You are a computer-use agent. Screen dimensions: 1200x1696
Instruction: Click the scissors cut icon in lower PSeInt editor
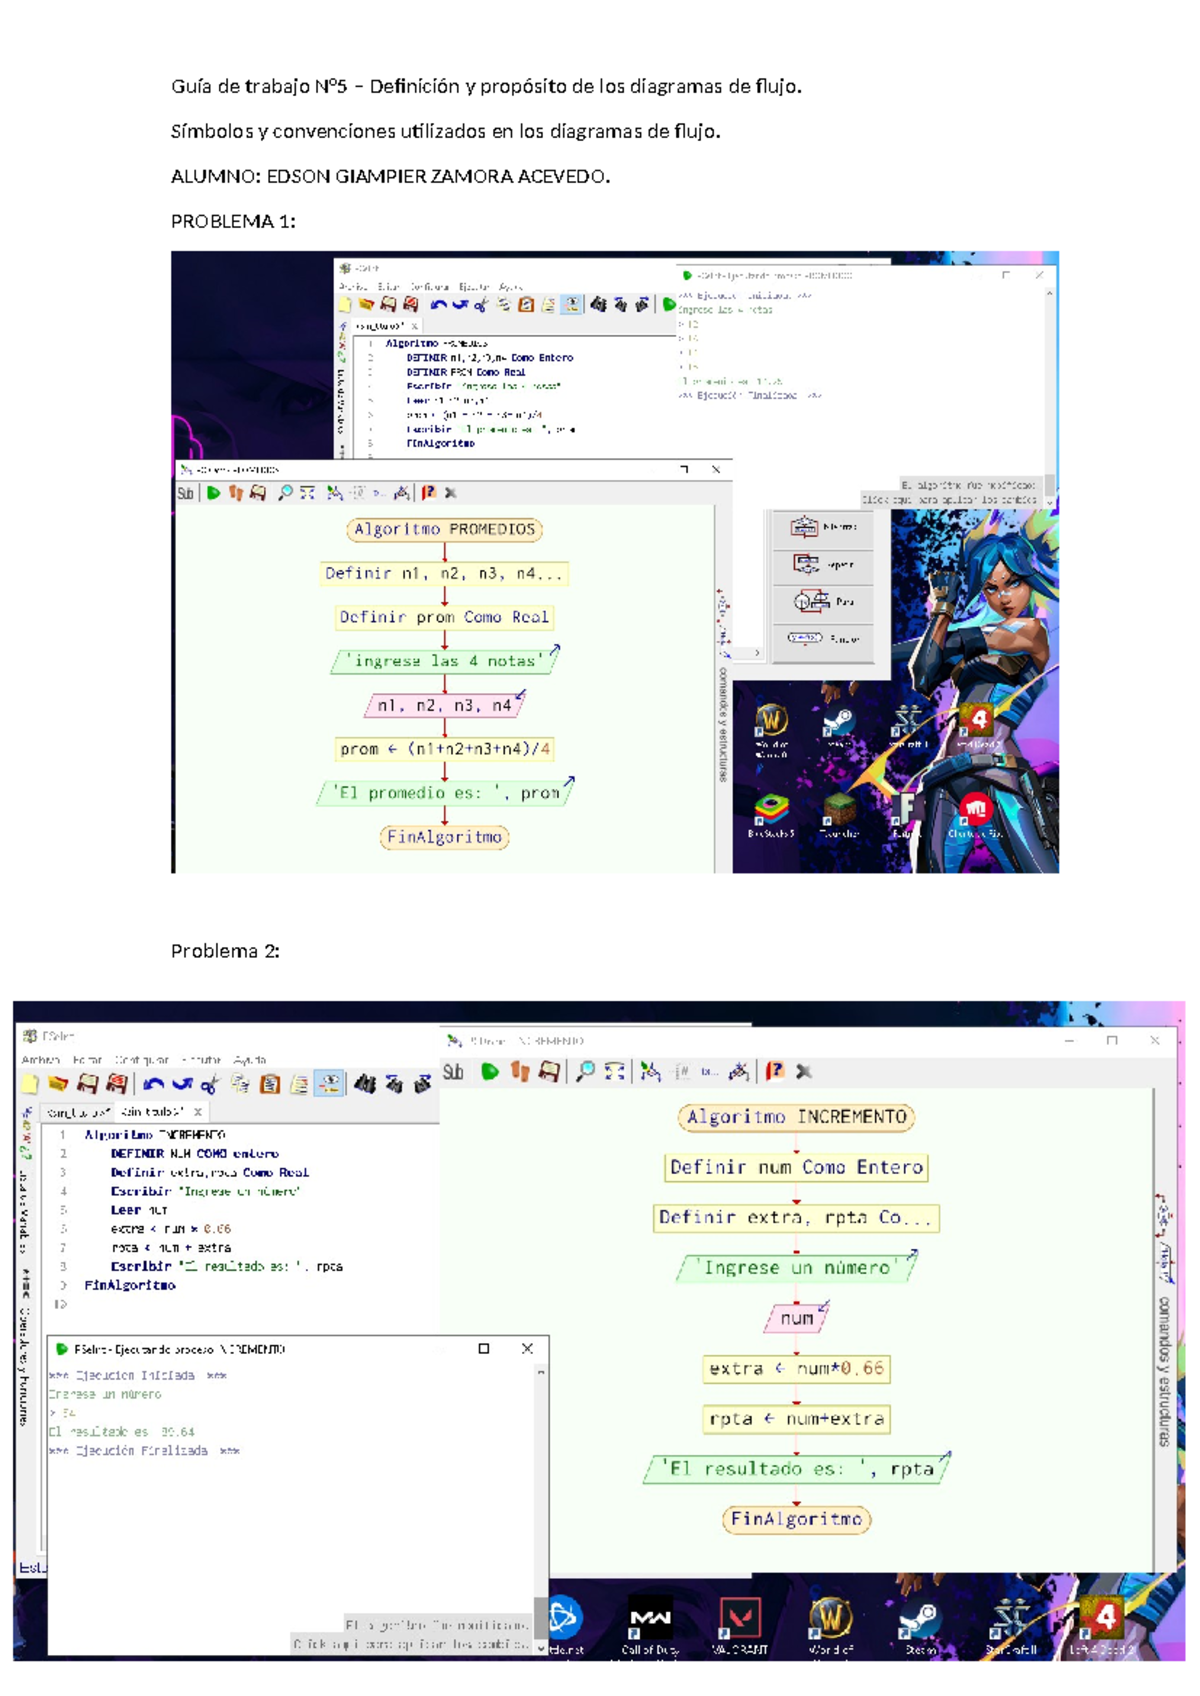[x=209, y=1084]
